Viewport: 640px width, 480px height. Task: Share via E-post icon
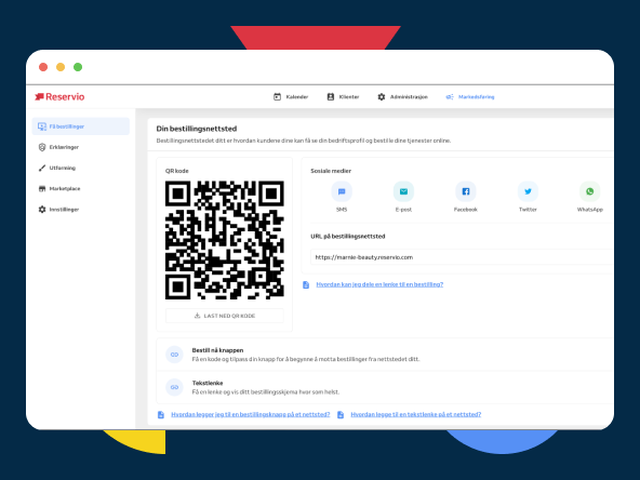point(404,191)
